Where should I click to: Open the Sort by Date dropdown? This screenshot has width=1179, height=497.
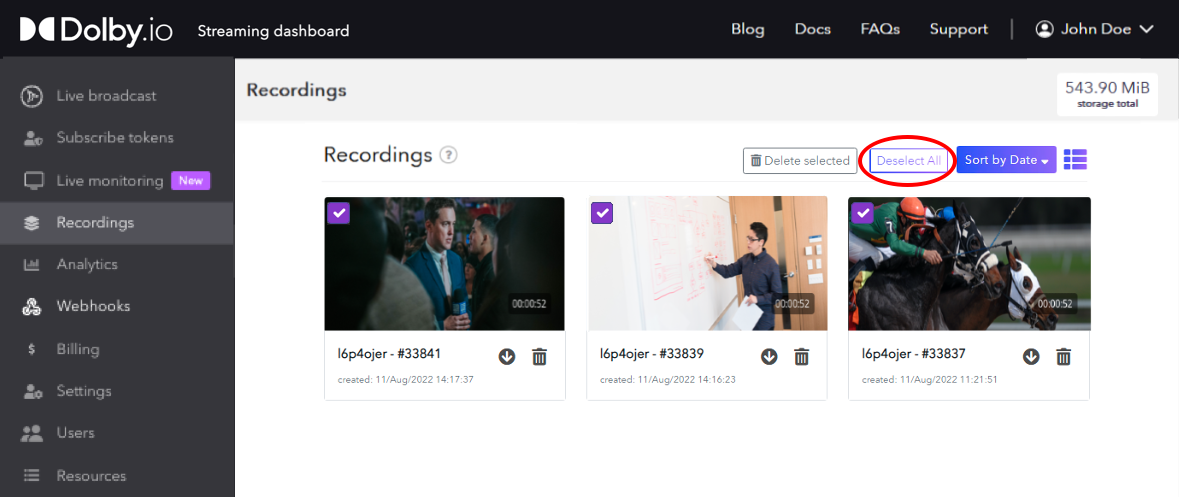[x=1006, y=160]
